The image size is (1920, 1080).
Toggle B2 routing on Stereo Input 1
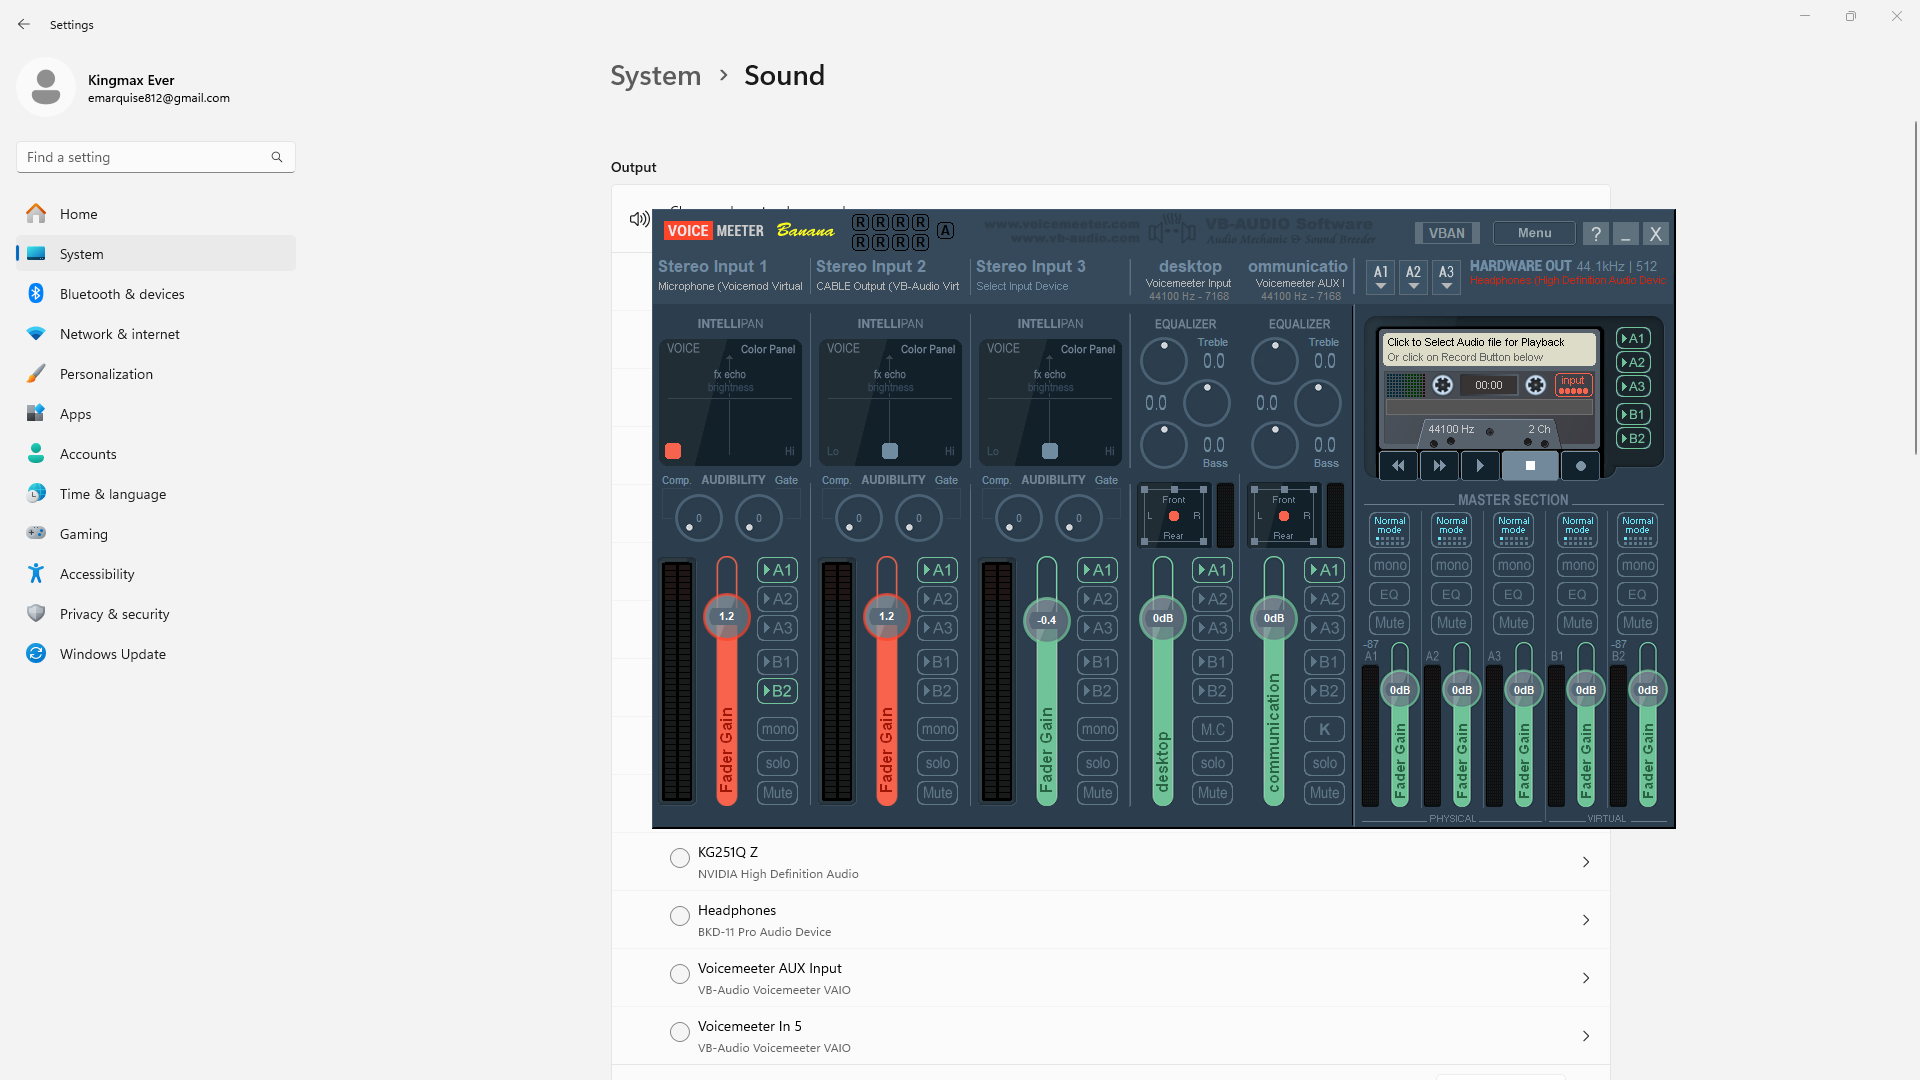click(777, 691)
